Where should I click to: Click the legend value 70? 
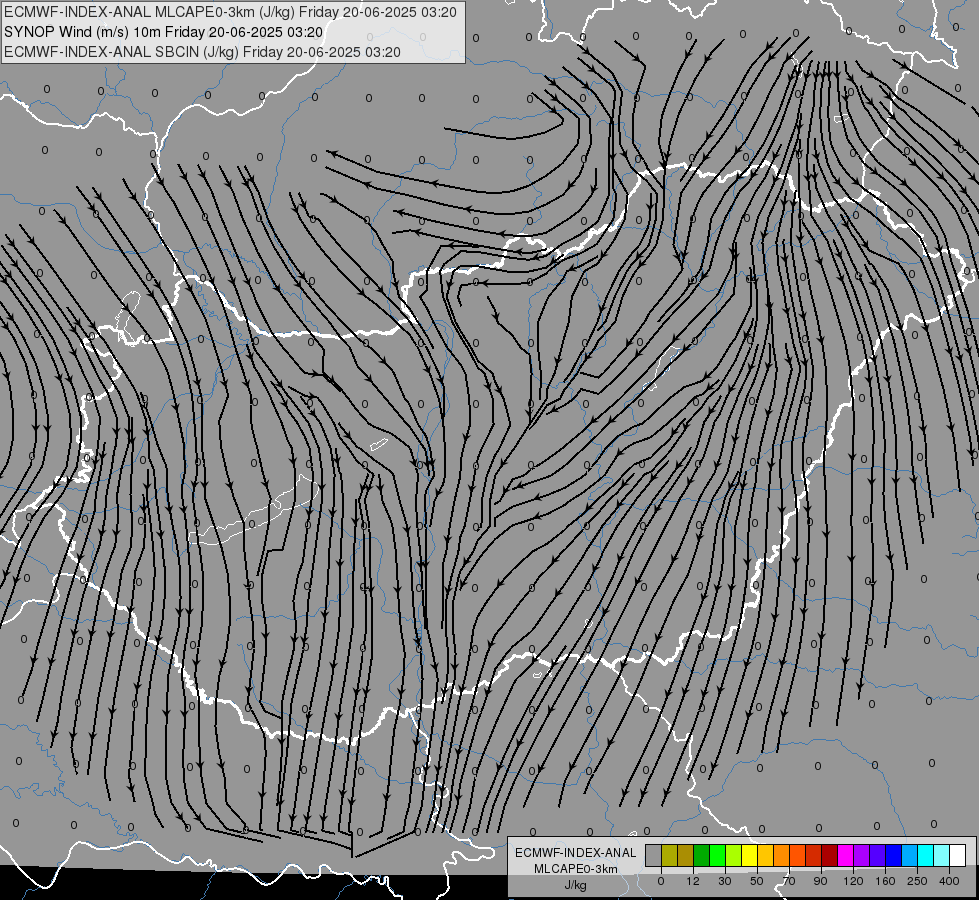coord(789,881)
